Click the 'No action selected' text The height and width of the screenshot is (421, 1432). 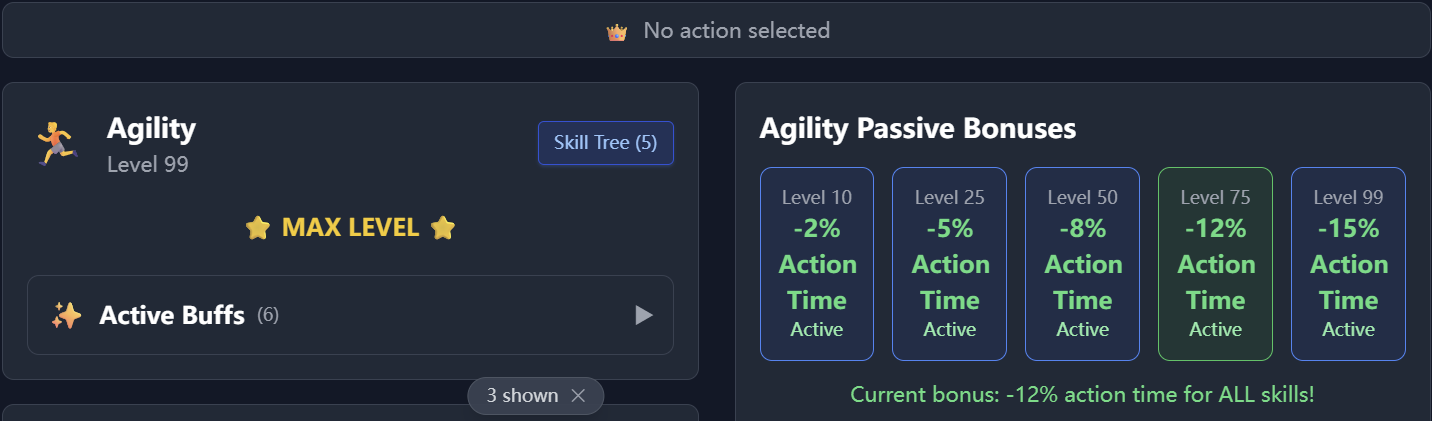pos(736,31)
